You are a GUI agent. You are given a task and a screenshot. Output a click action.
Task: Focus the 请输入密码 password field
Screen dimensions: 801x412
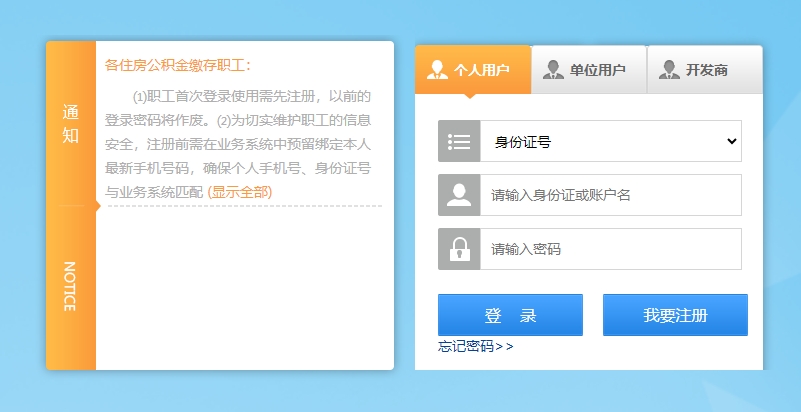[x=610, y=249]
